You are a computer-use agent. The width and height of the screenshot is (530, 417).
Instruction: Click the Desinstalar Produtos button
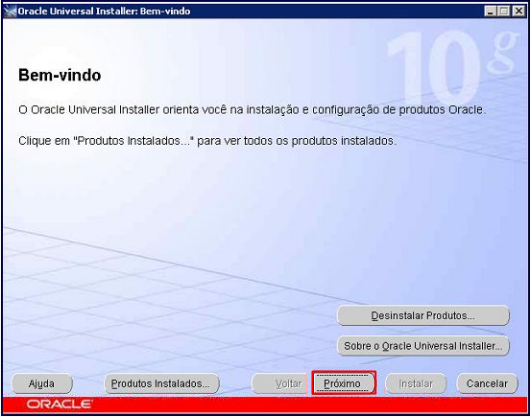[423, 316]
